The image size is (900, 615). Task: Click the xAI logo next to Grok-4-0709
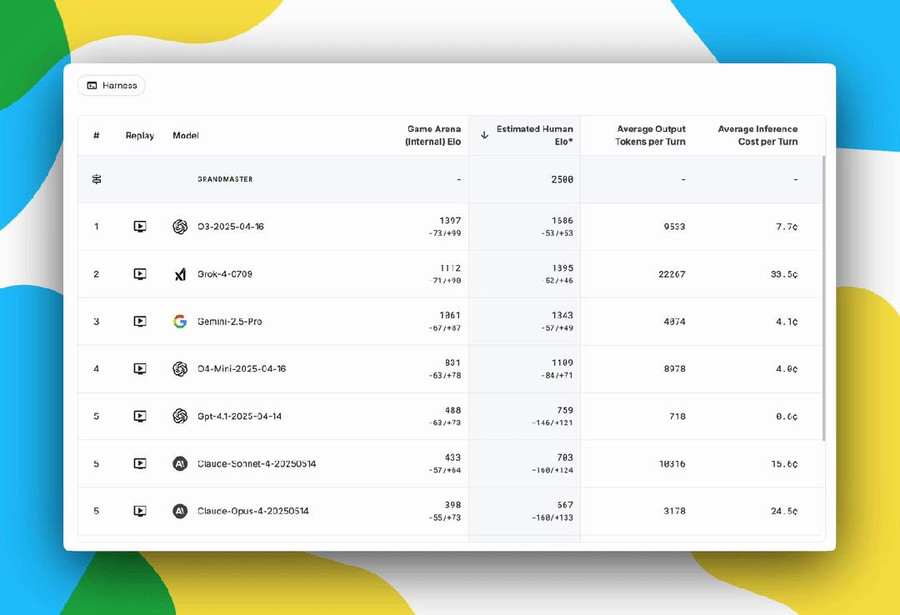pyautogui.click(x=180, y=274)
